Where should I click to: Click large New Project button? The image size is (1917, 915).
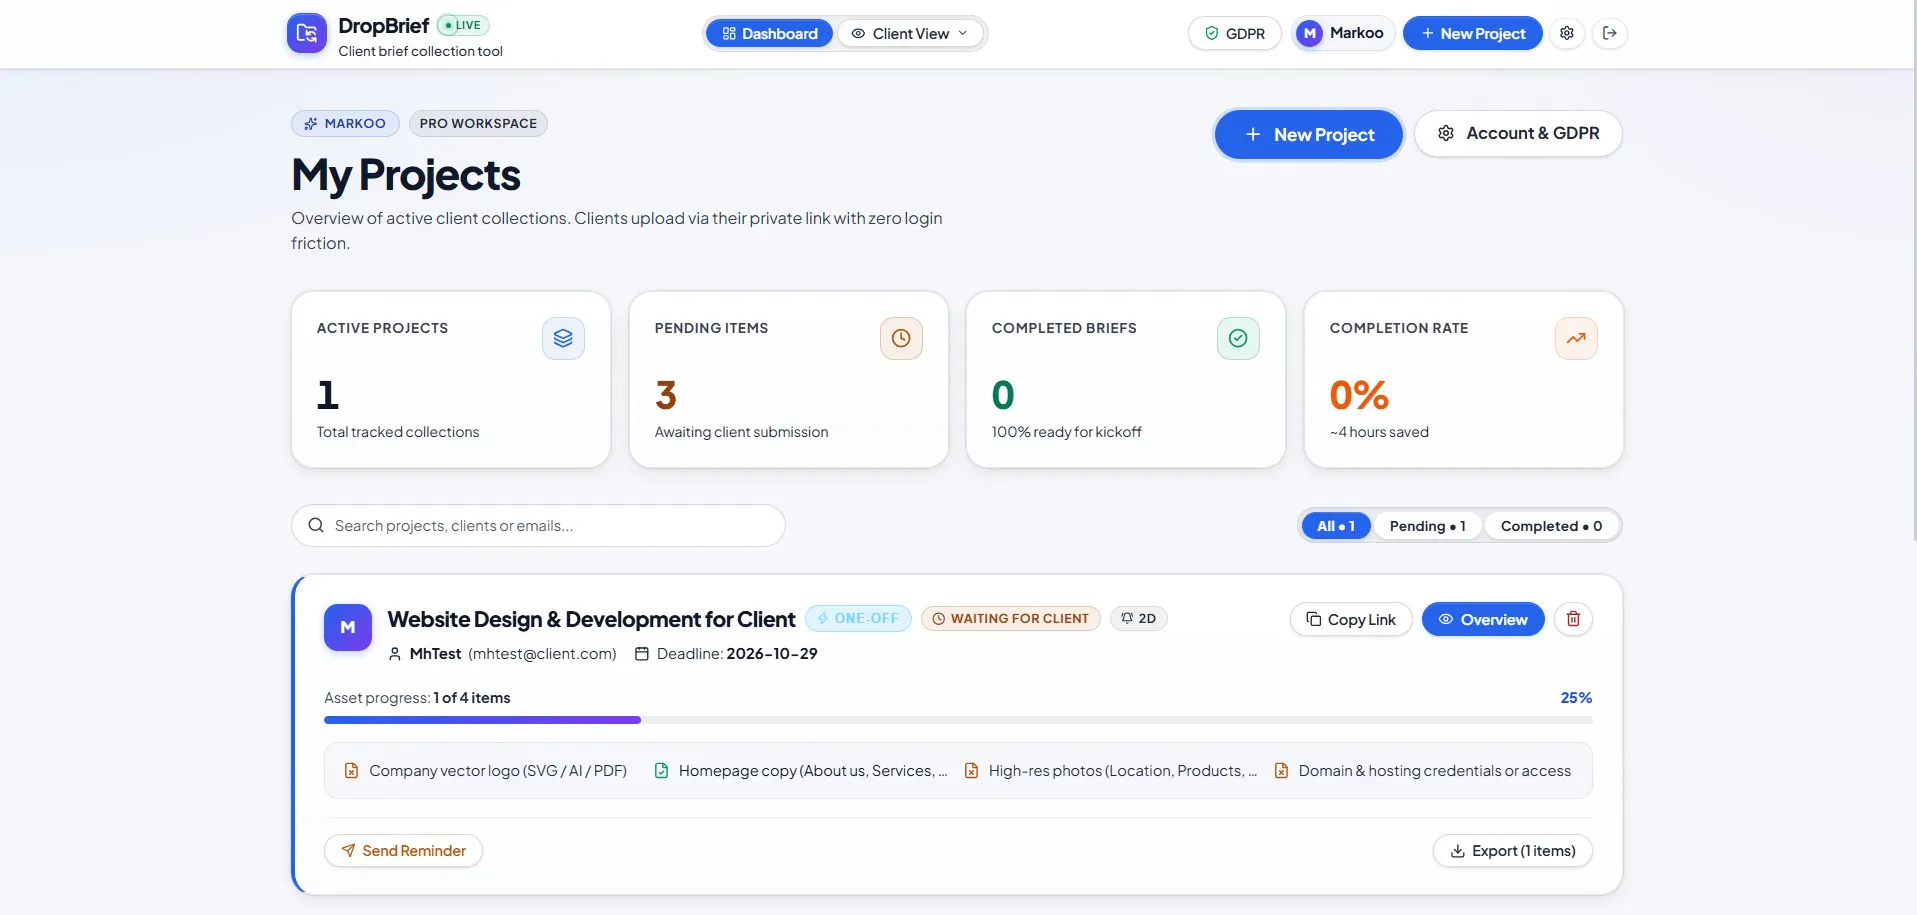point(1308,134)
